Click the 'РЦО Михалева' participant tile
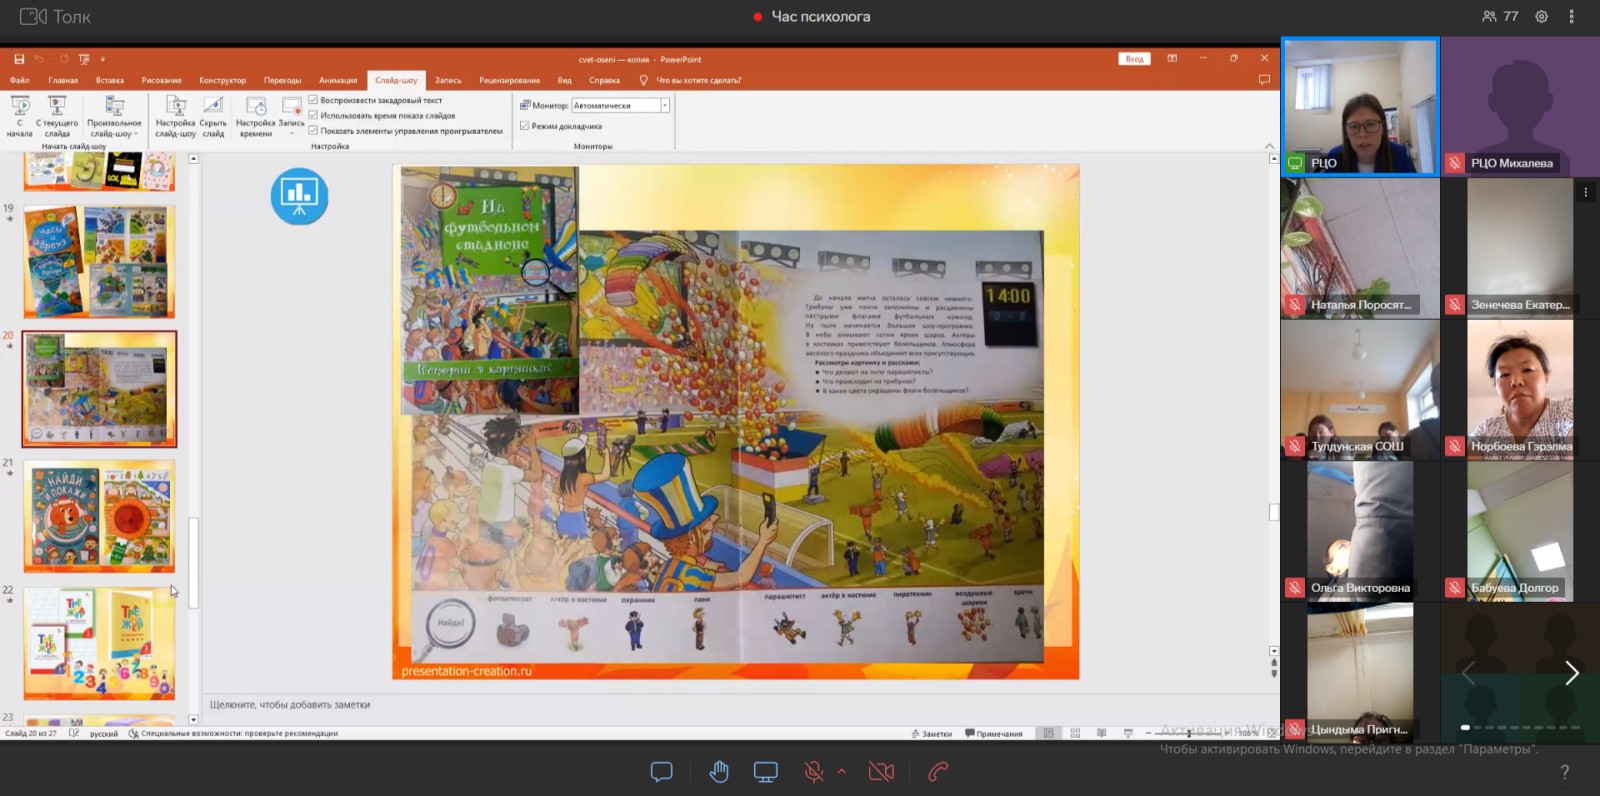 point(1520,107)
